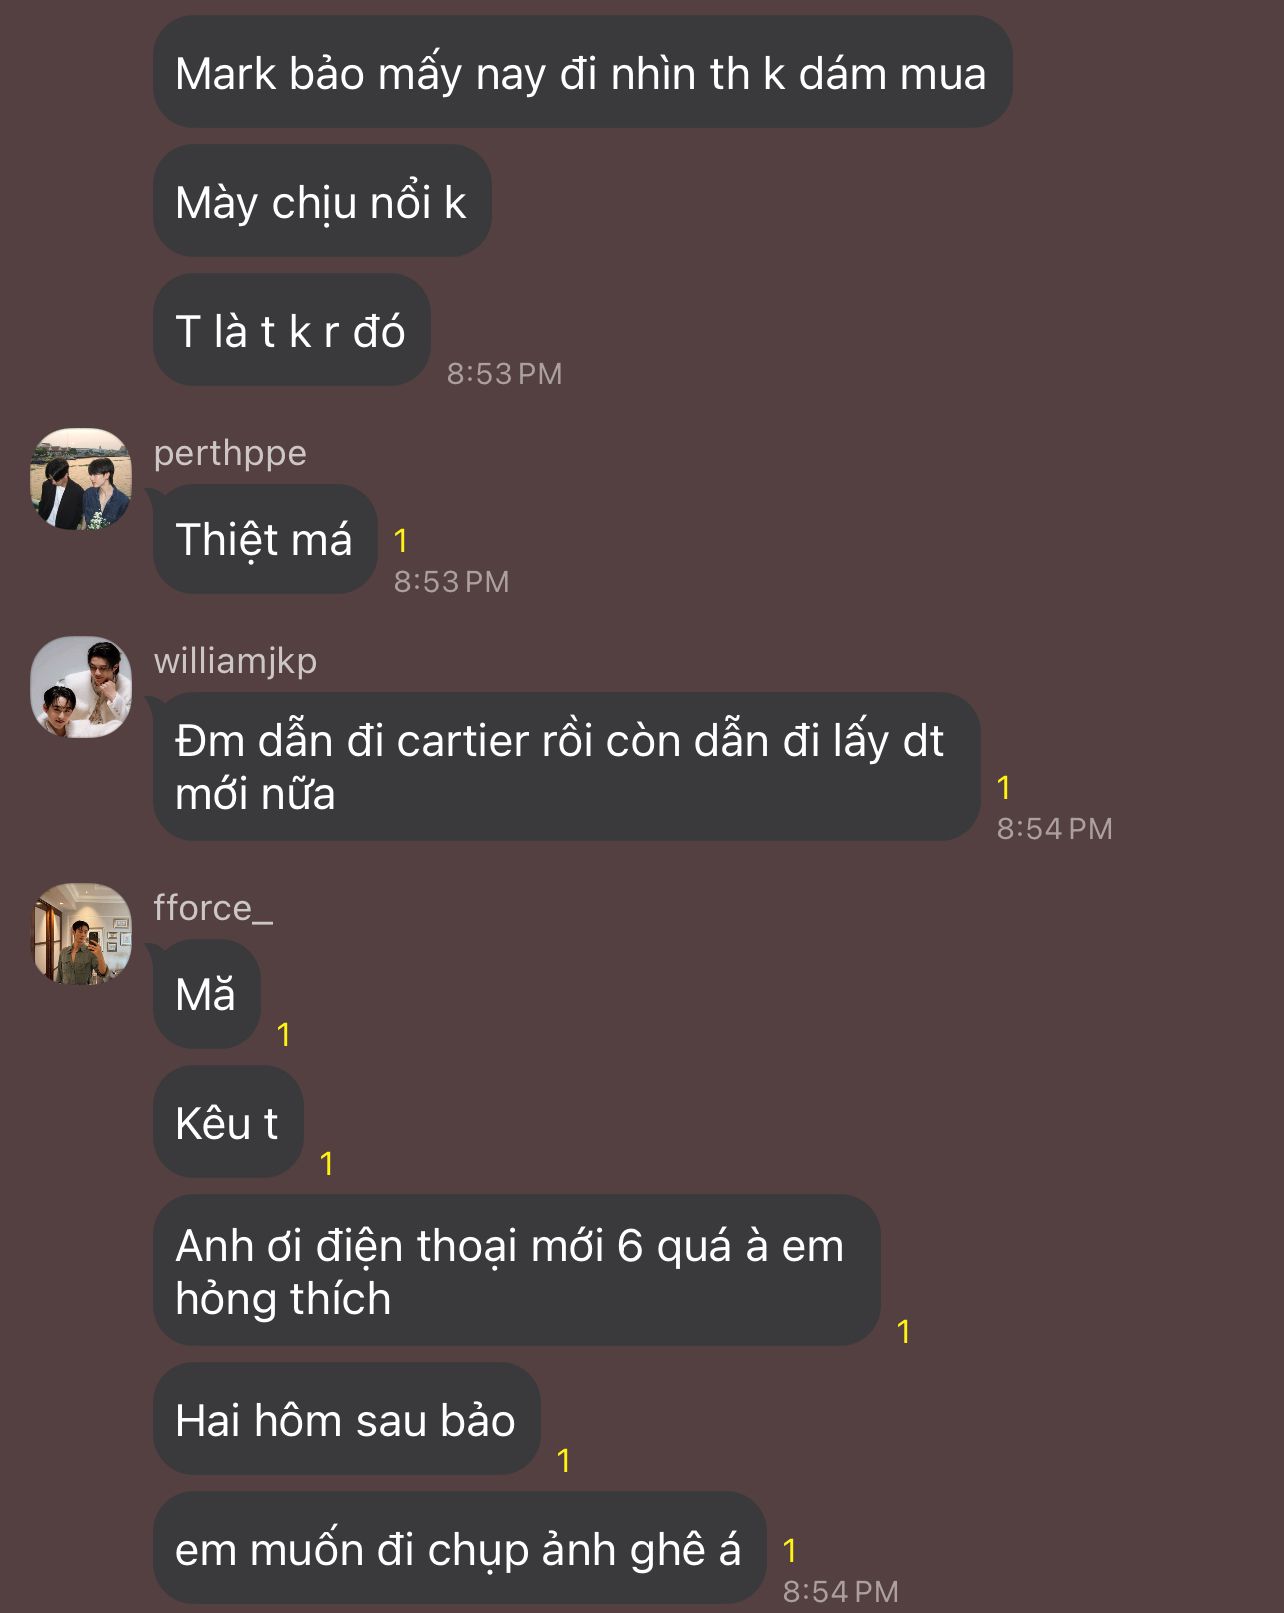
Task: Select the message starting with "Mark bảo"
Action: pyautogui.click(x=581, y=73)
